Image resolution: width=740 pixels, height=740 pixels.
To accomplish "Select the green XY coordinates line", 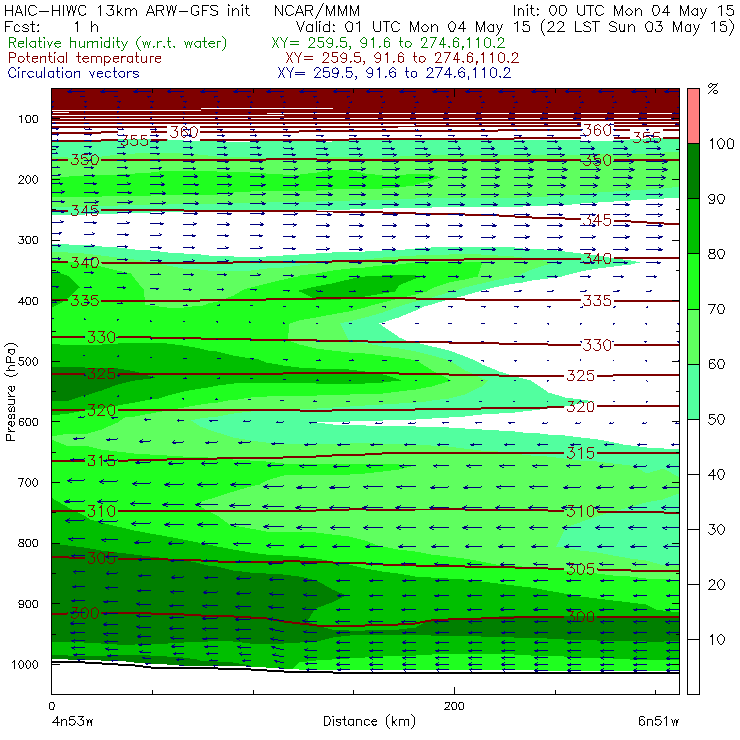I will [388, 43].
